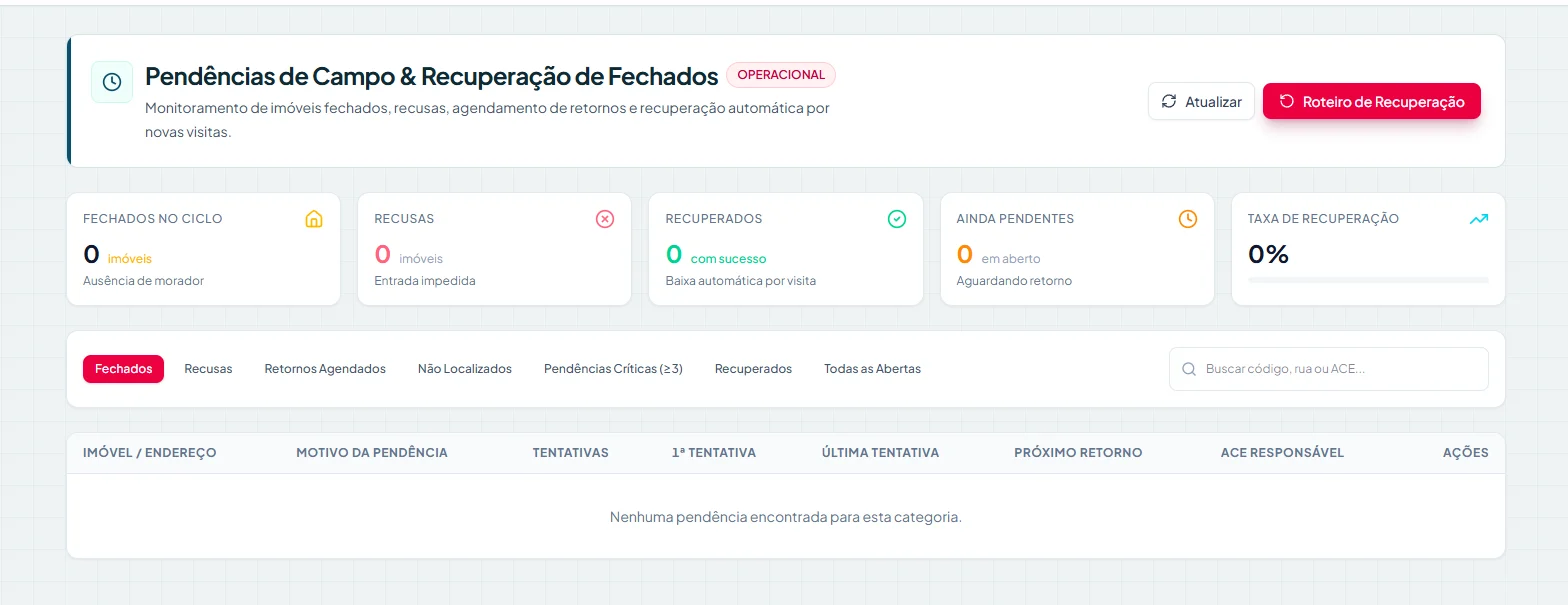1568x605 pixels.
Task: Click the IMÓVEL / ENDEREÇO column header
Action: pyautogui.click(x=149, y=453)
